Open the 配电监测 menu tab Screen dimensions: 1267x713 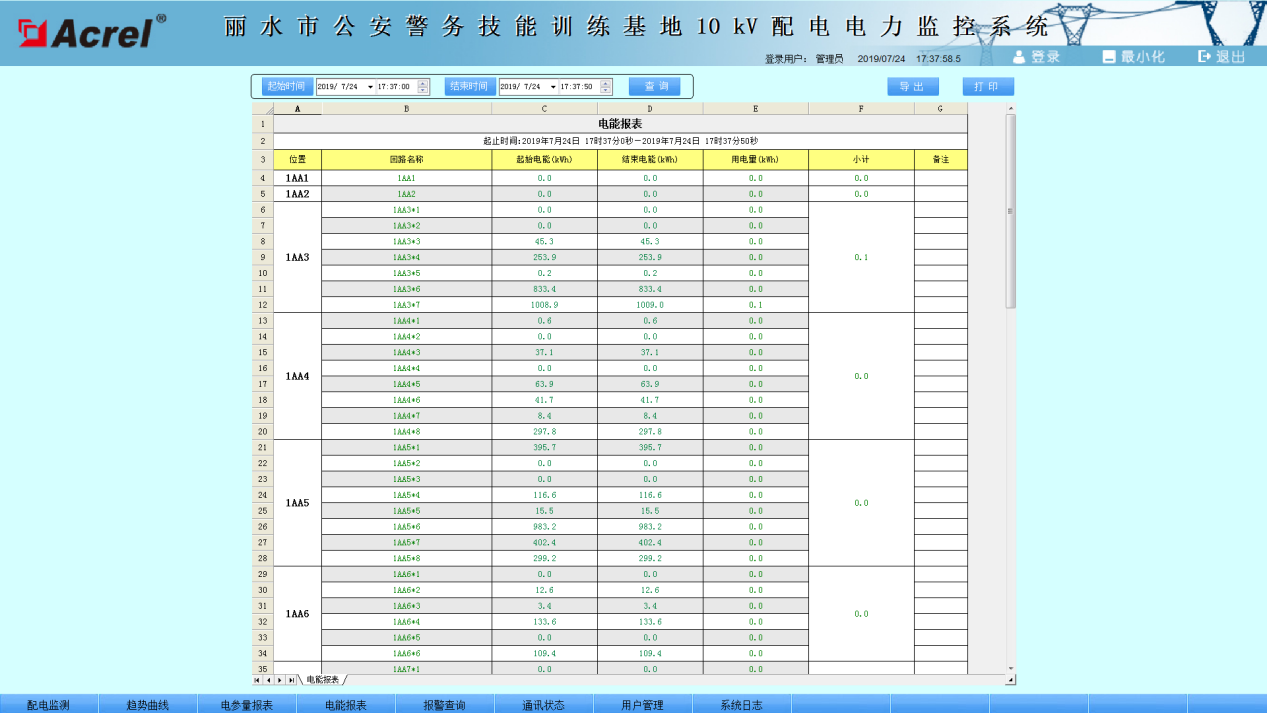(48, 705)
